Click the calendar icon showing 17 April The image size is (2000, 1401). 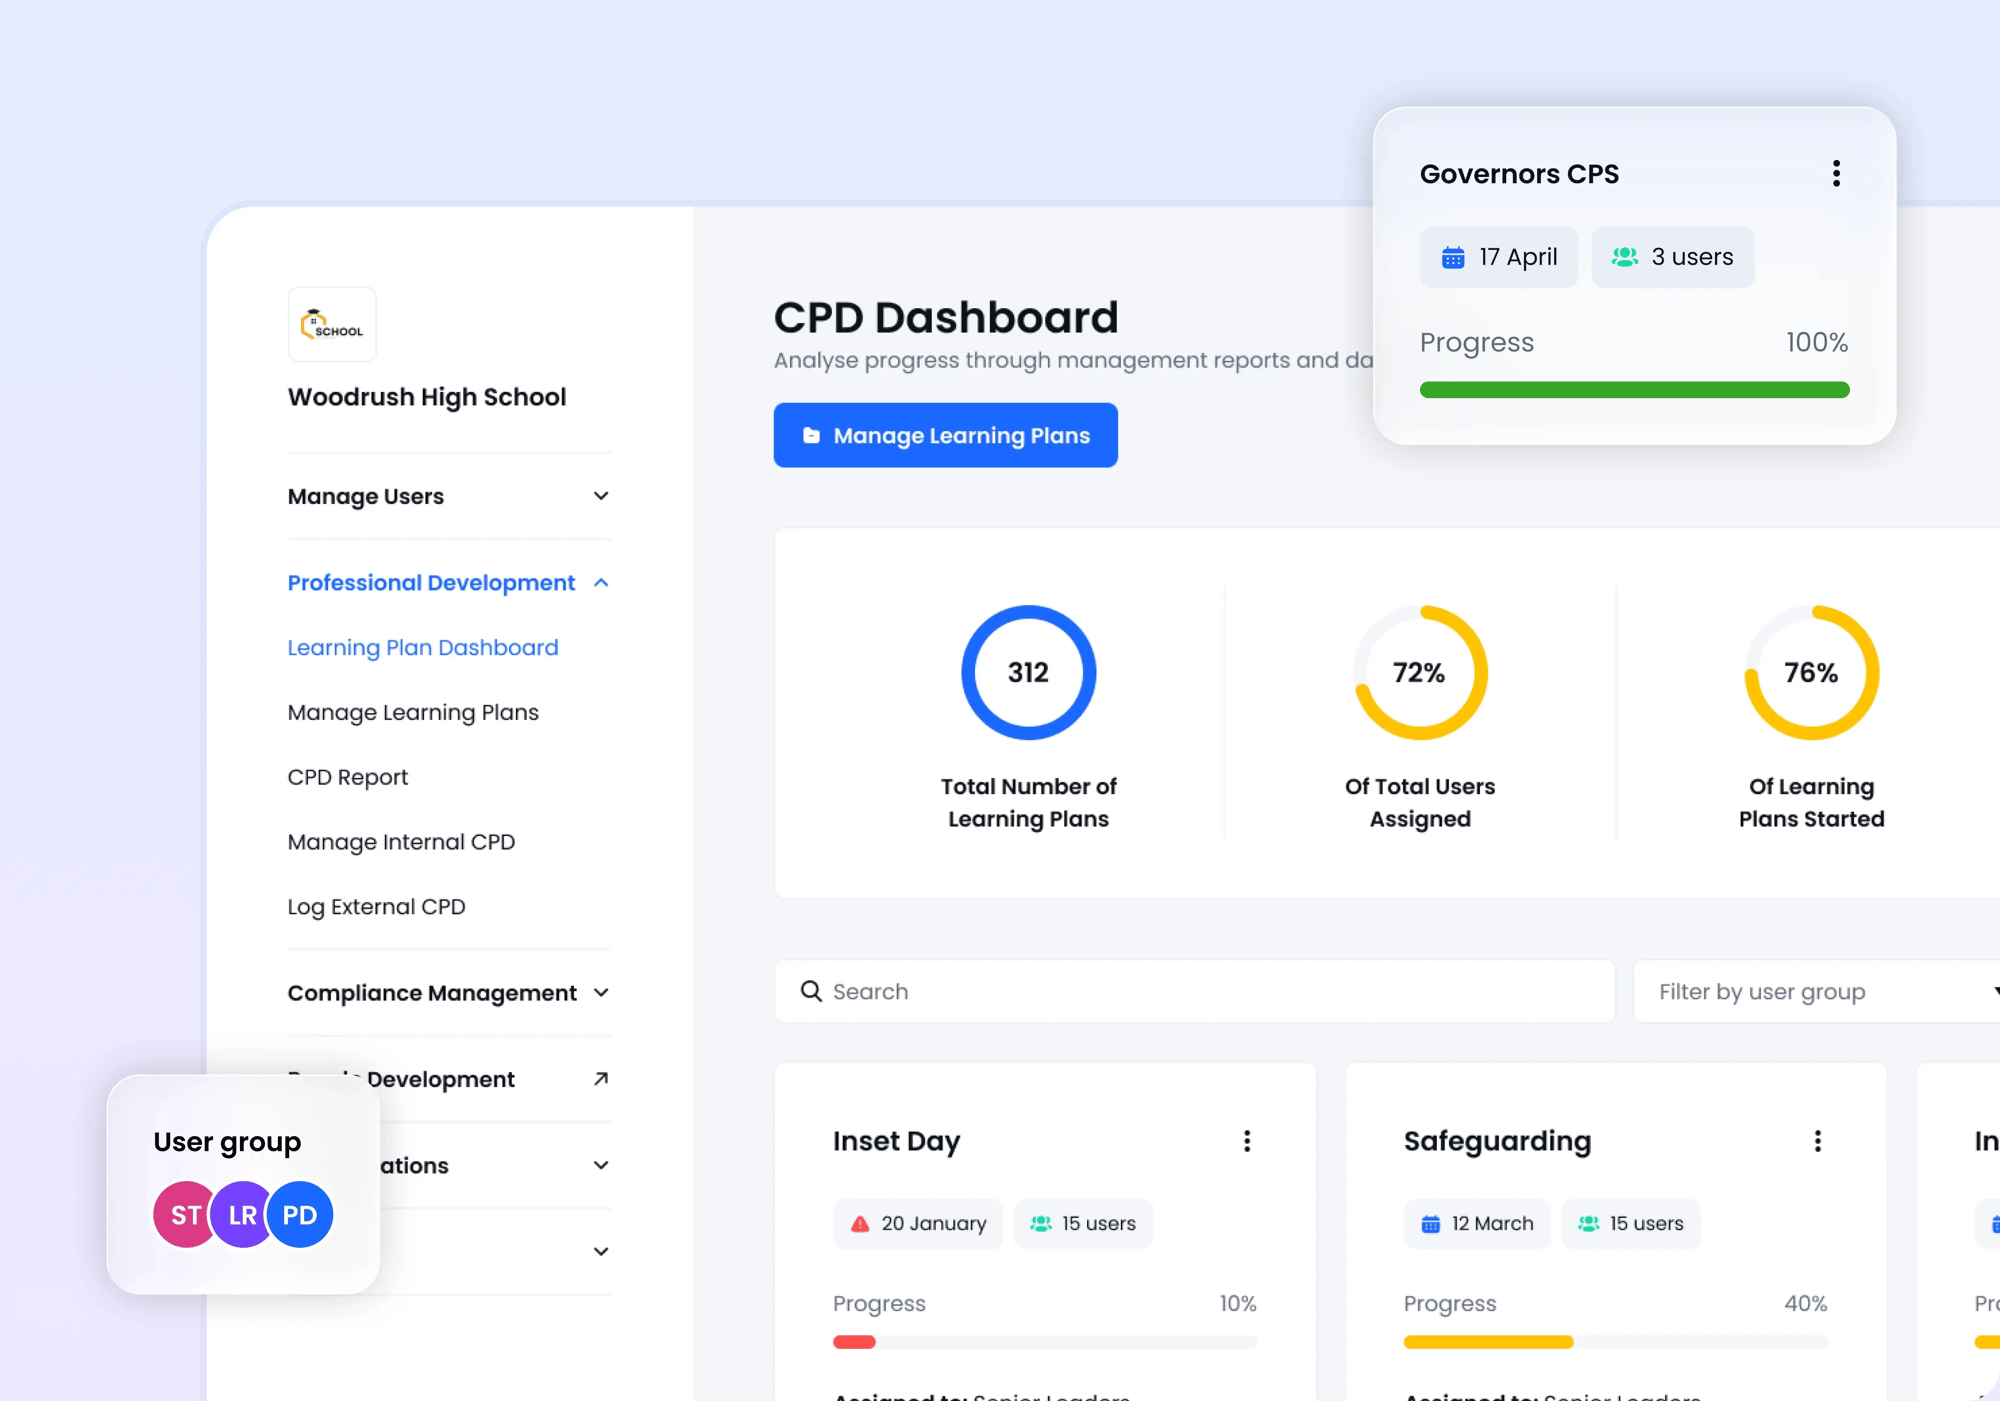(x=1454, y=257)
